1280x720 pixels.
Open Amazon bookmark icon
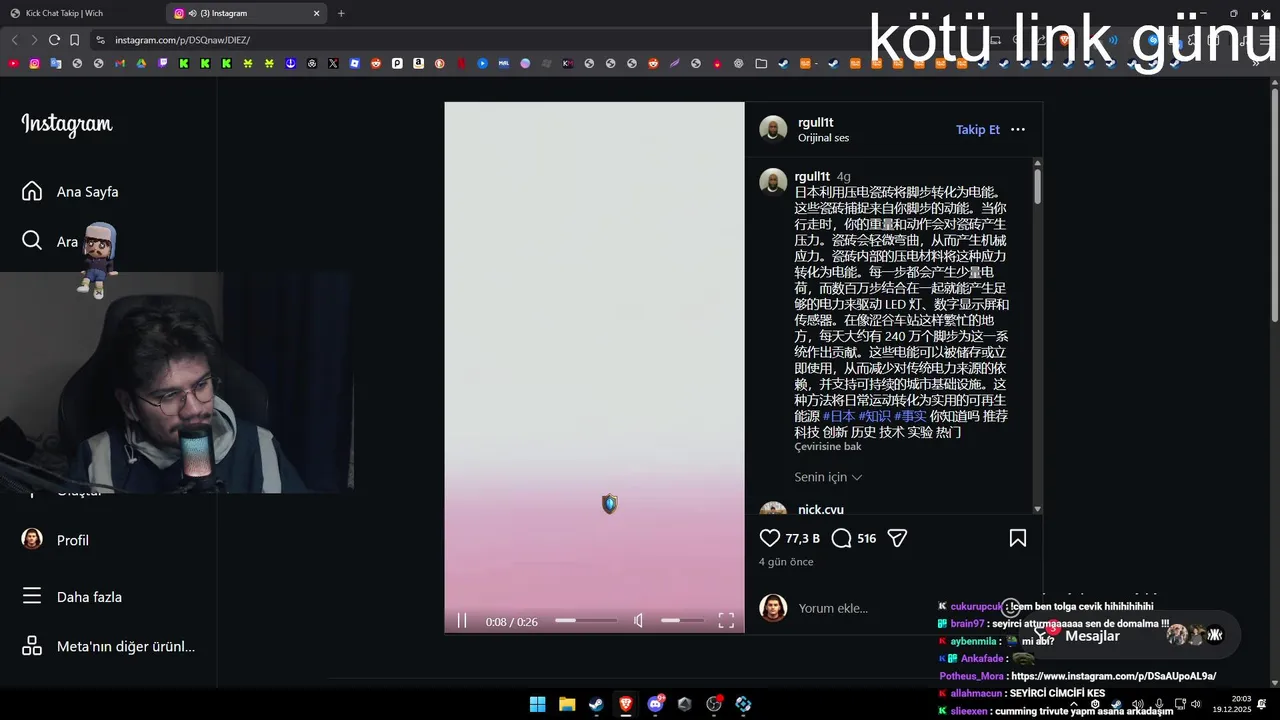click(x=418, y=63)
